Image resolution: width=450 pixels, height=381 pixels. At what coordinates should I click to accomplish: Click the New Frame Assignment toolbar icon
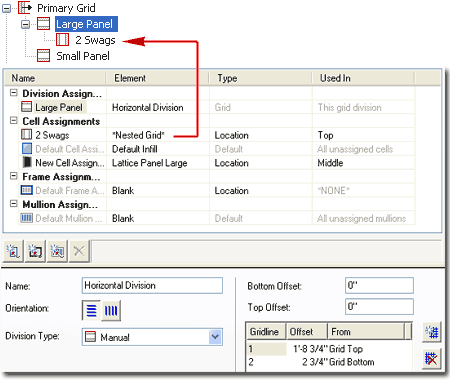pyautogui.click(x=35, y=251)
